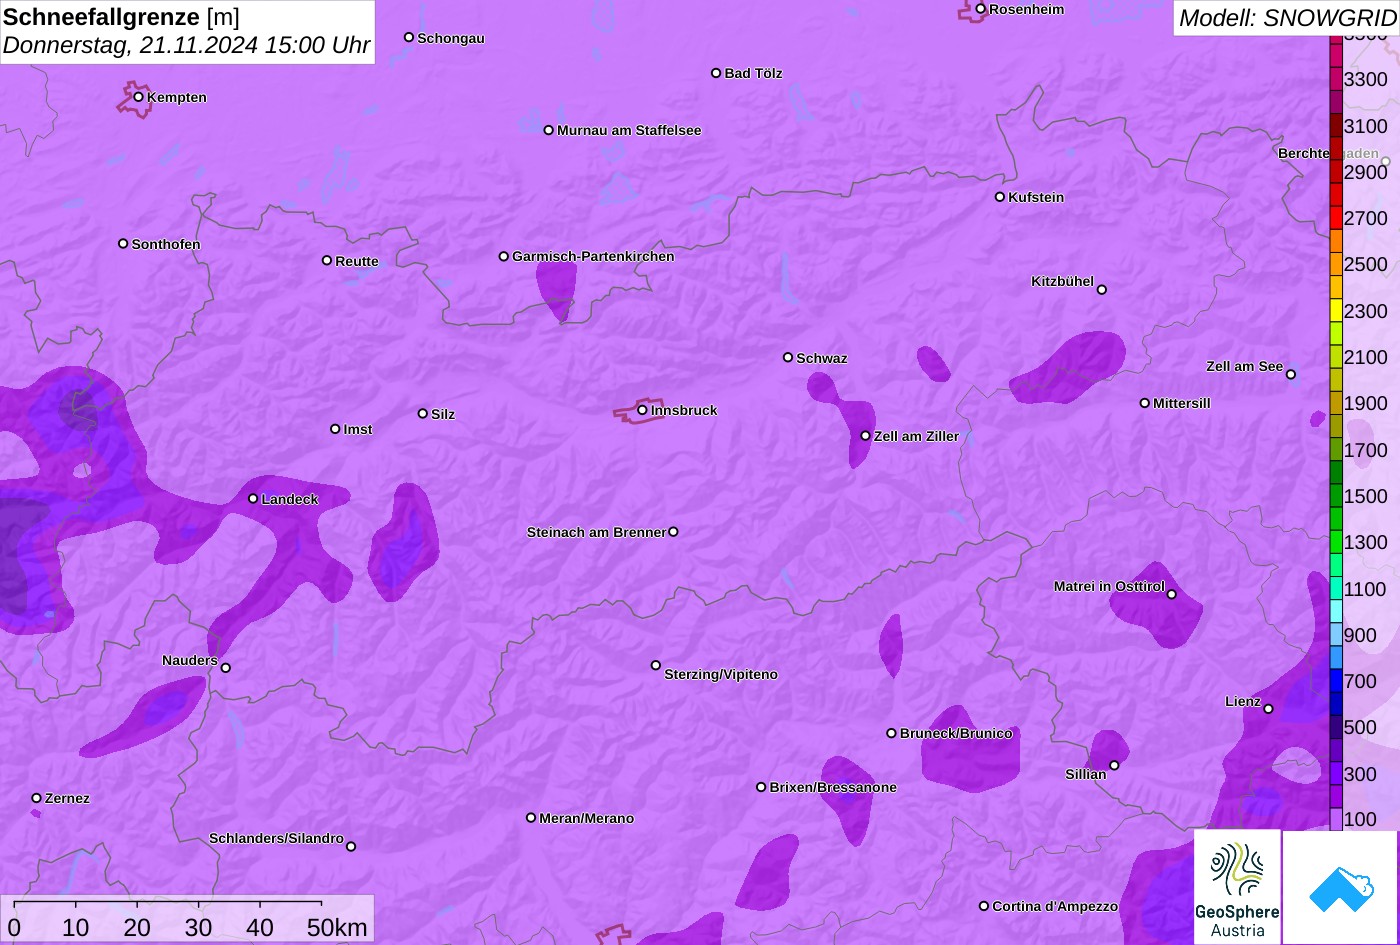Click the Bruneck/Brunico label

tap(956, 733)
